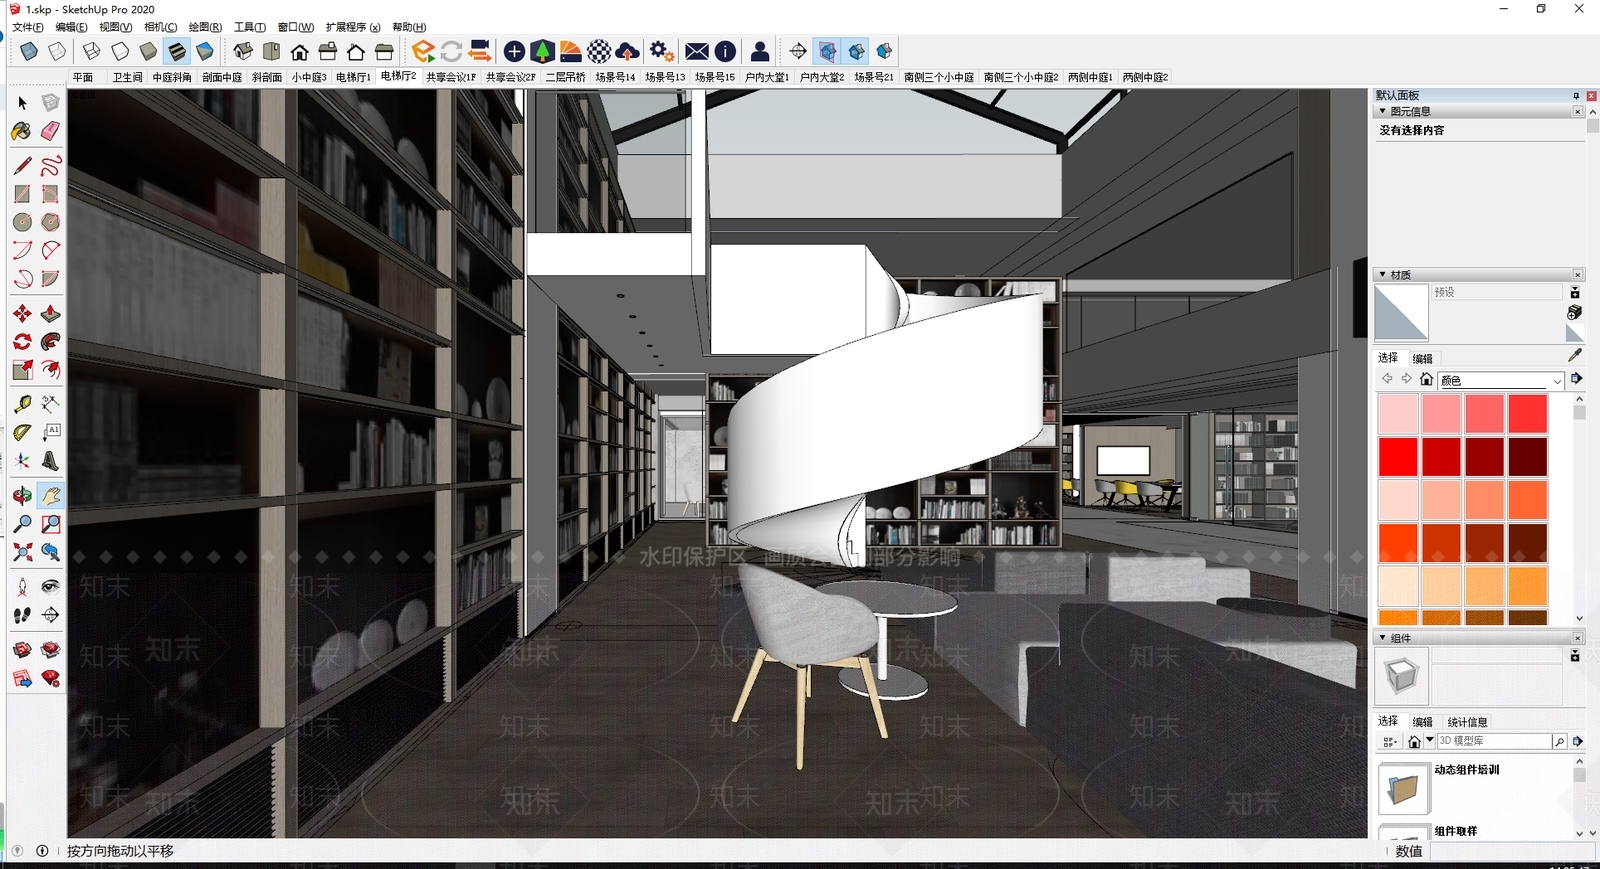Screen dimensions: 1600x869
Task: Open the 相机(C) menu
Action: pyautogui.click(x=160, y=27)
